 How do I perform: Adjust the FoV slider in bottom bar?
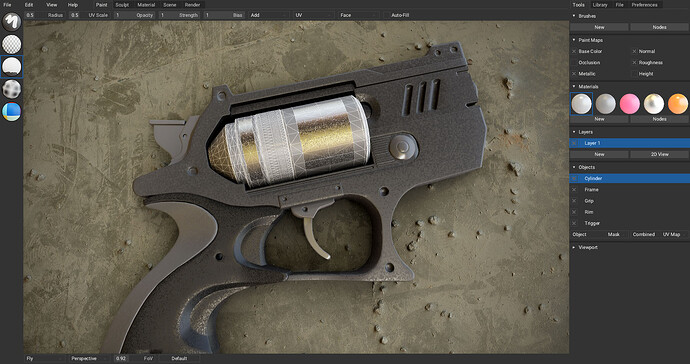click(135, 359)
